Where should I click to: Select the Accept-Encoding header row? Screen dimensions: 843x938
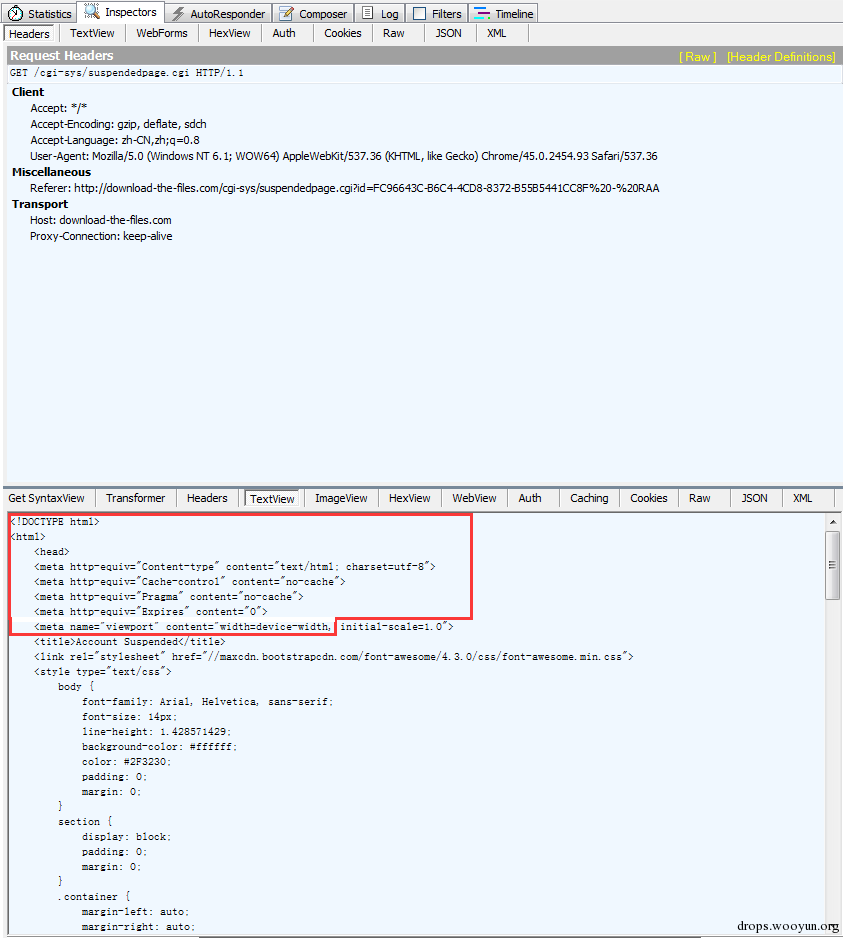pyautogui.click(x=118, y=124)
